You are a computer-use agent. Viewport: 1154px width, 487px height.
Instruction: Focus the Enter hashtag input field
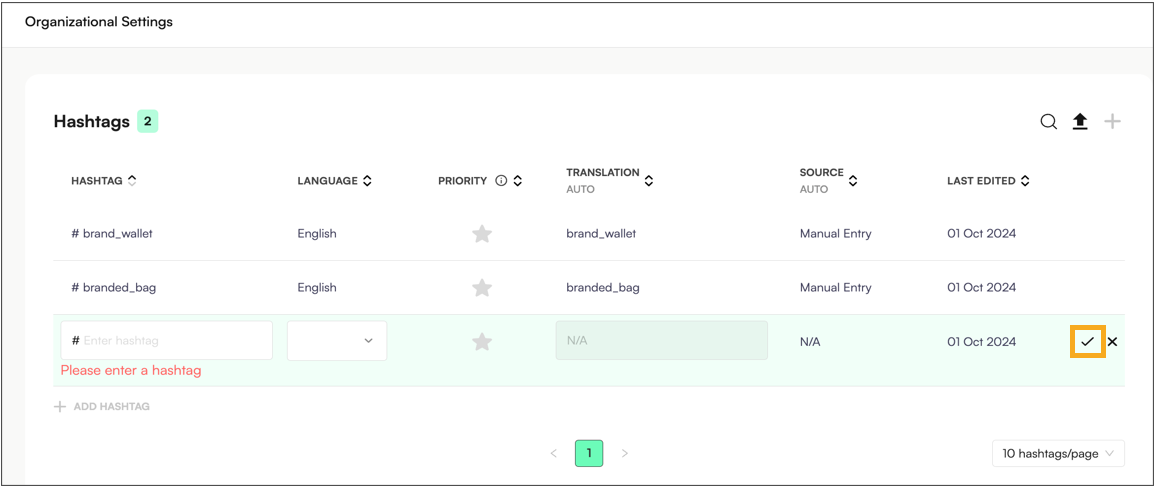click(166, 341)
